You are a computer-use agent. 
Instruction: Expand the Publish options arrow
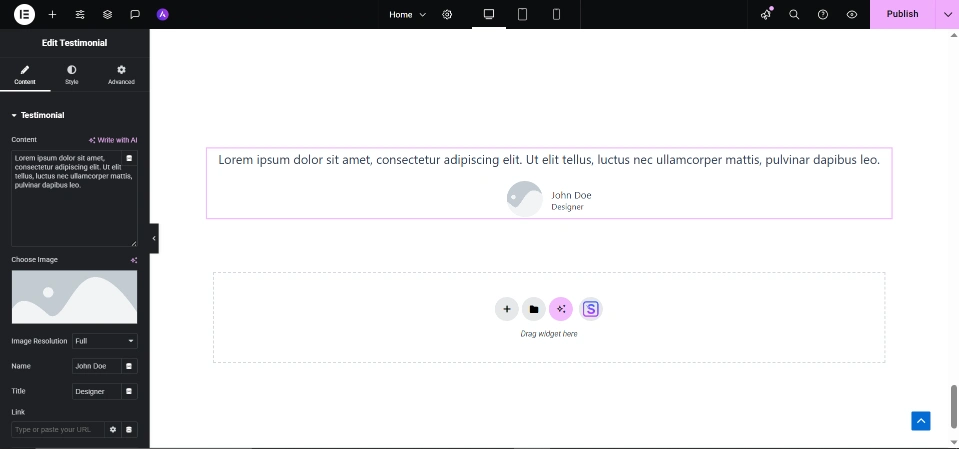coord(947,14)
